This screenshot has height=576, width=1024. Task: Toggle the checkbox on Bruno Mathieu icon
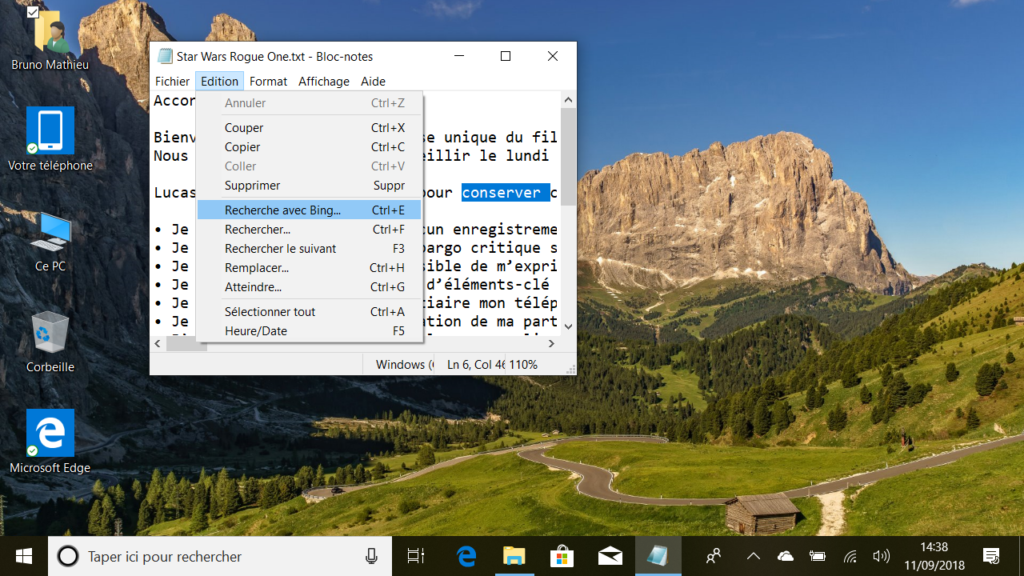tap(33, 12)
